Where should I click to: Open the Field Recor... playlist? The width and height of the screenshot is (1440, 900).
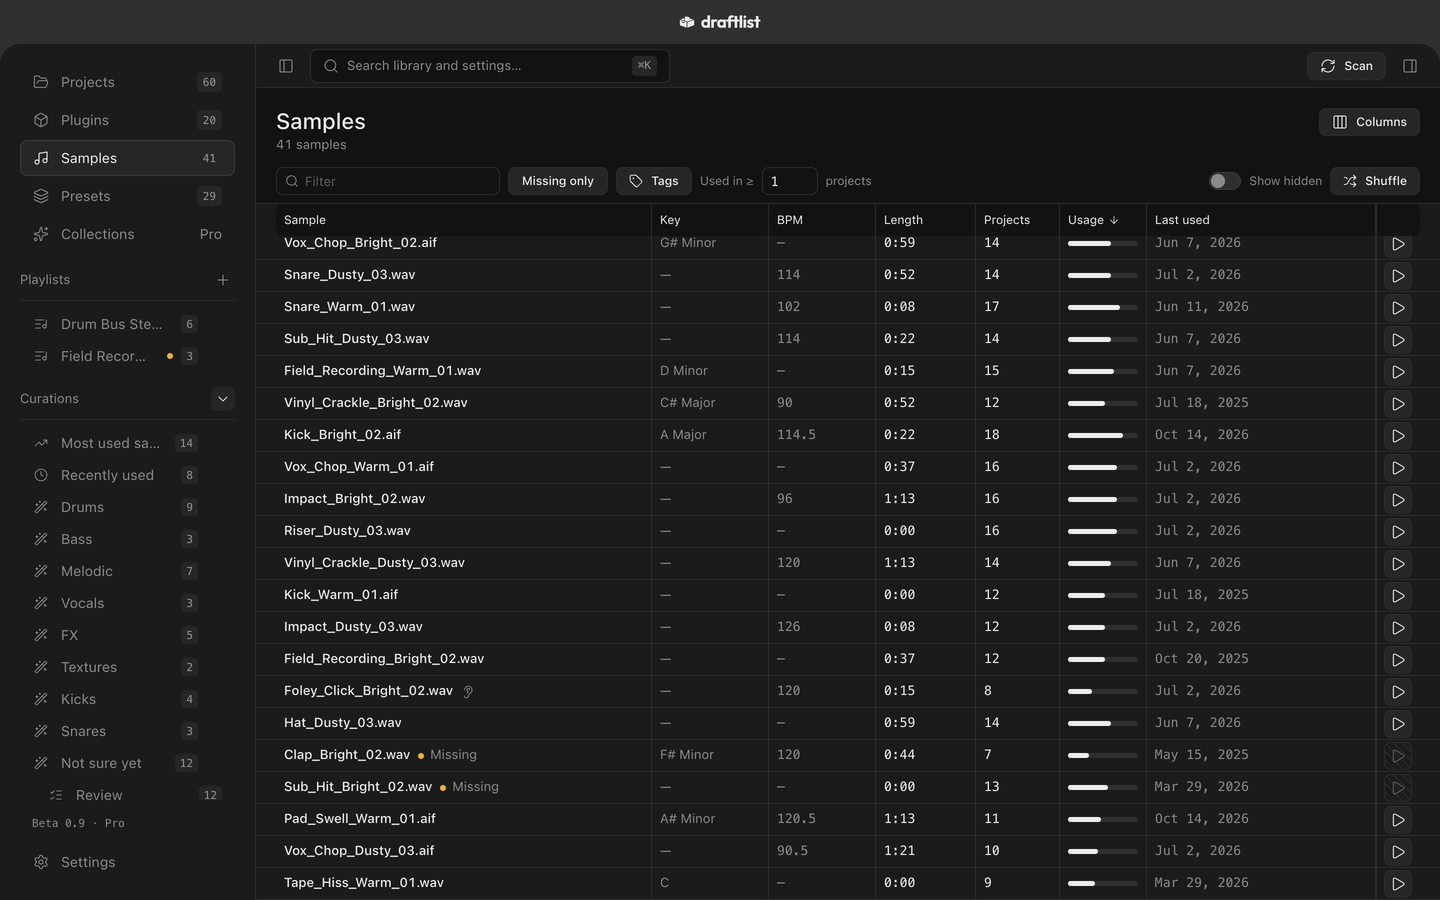(x=127, y=356)
